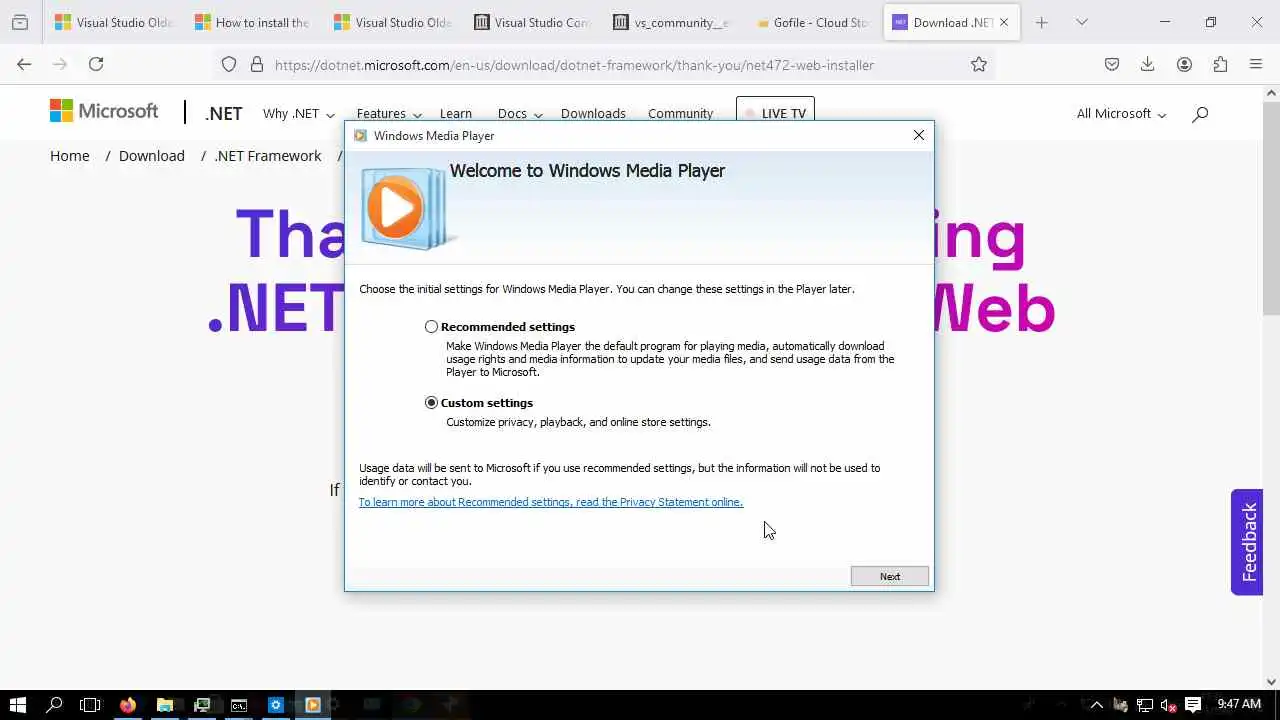Click the site padlock icon
The width and height of the screenshot is (1280, 720).
tap(256, 64)
